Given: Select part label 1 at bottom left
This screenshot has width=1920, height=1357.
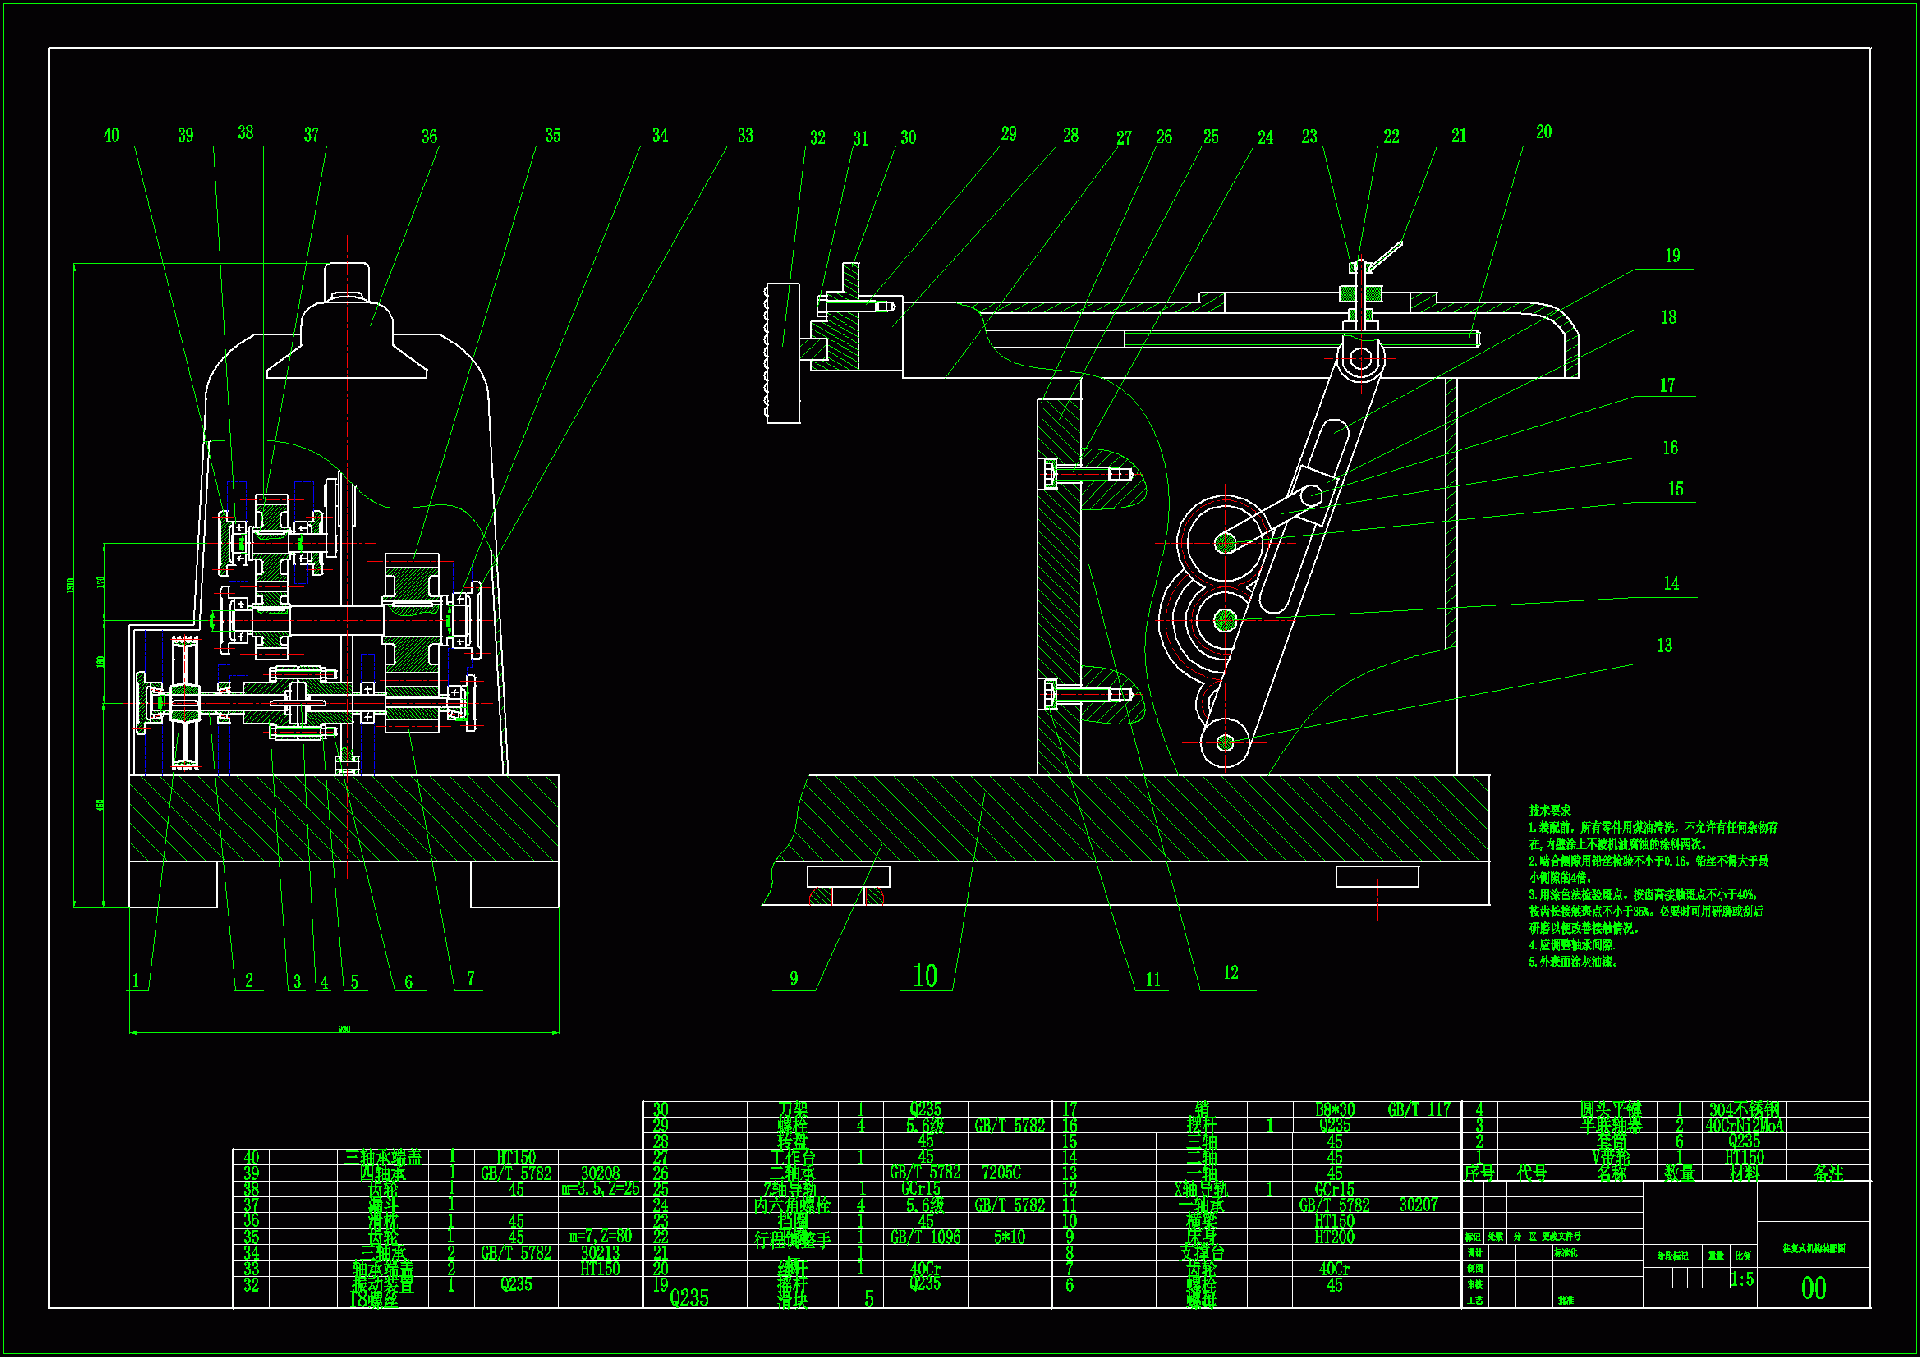Looking at the screenshot, I should click(x=136, y=981).
